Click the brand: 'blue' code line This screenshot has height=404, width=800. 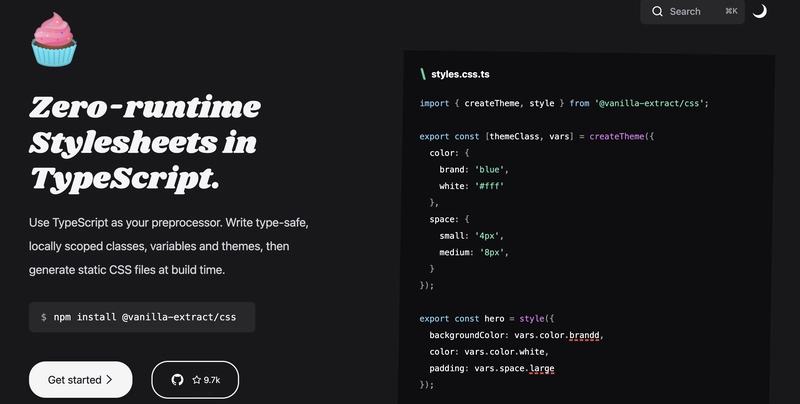click(474, 169)
